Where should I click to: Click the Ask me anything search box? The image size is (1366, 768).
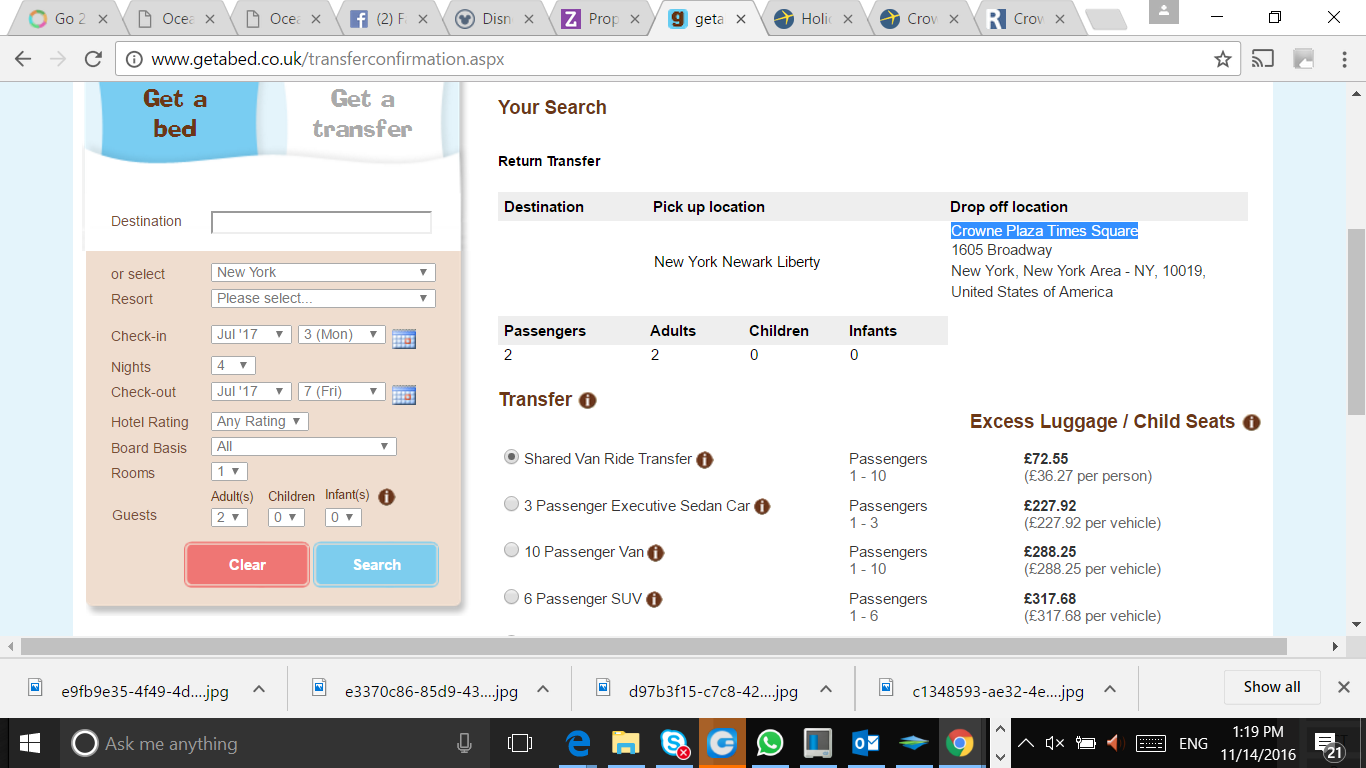click(x=272, y=743)
